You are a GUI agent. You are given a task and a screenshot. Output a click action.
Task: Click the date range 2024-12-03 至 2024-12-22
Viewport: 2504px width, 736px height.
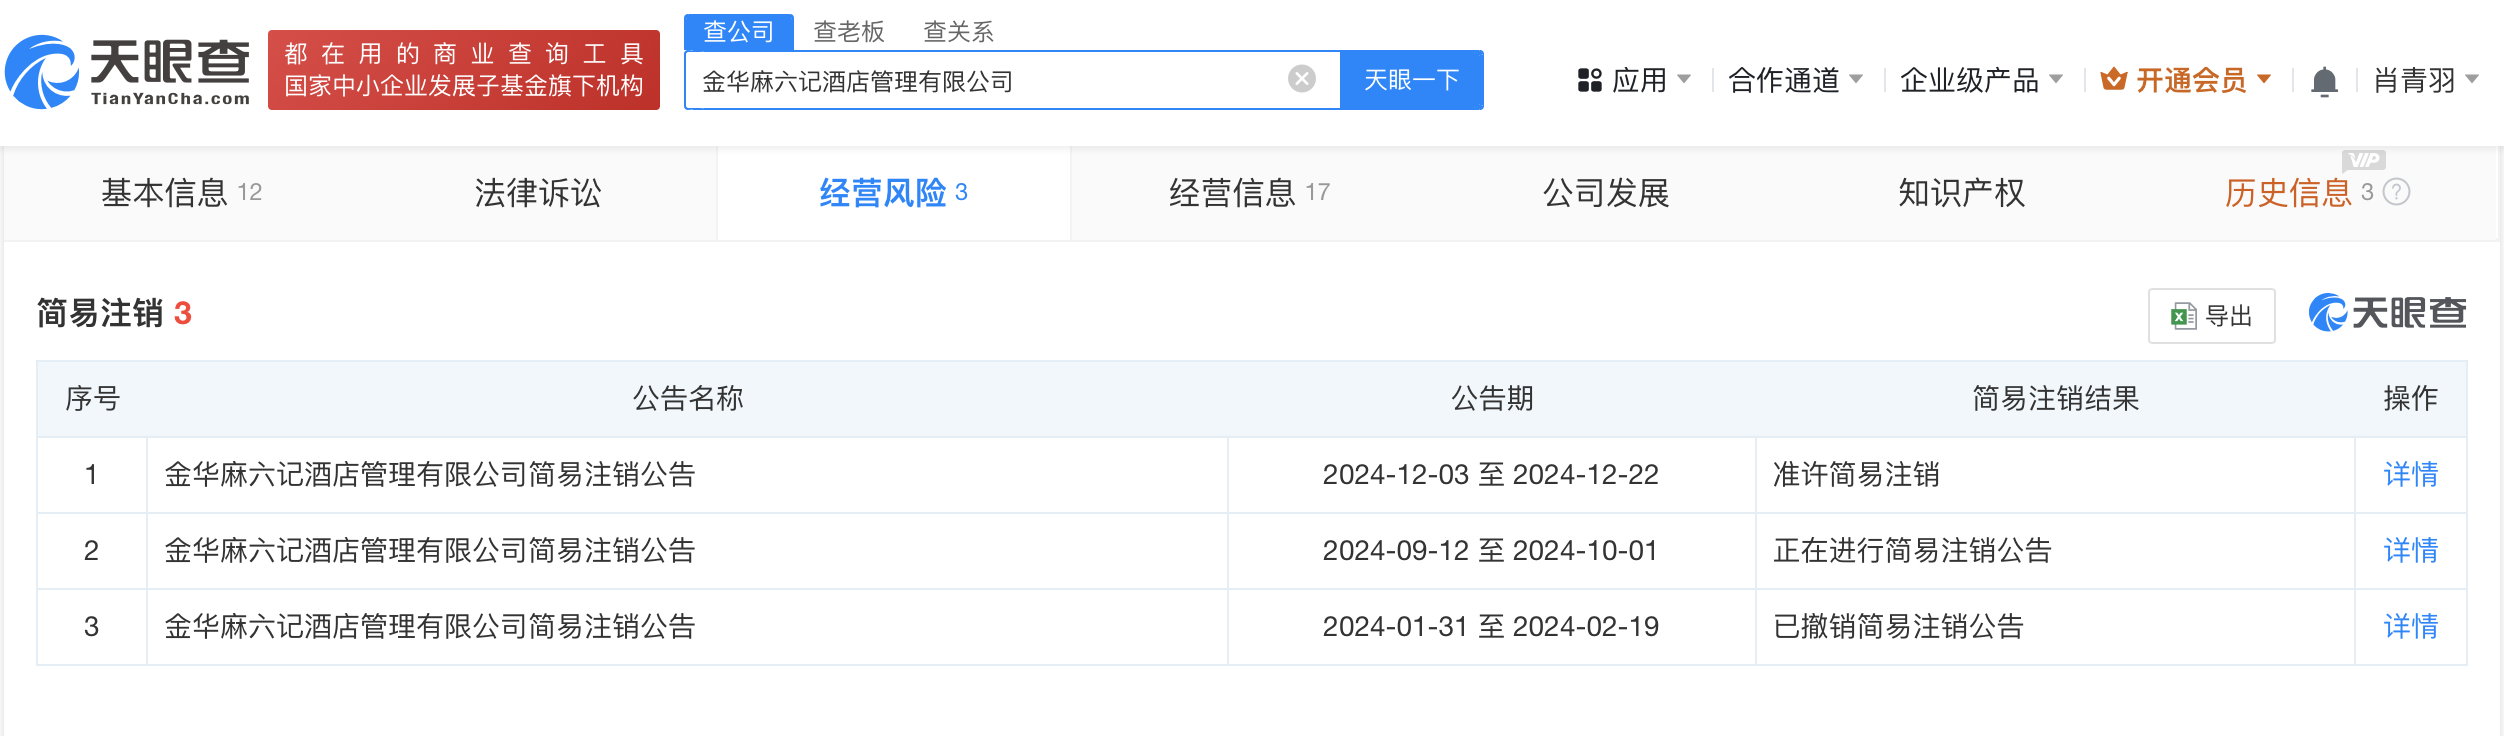coord(1490,474)
